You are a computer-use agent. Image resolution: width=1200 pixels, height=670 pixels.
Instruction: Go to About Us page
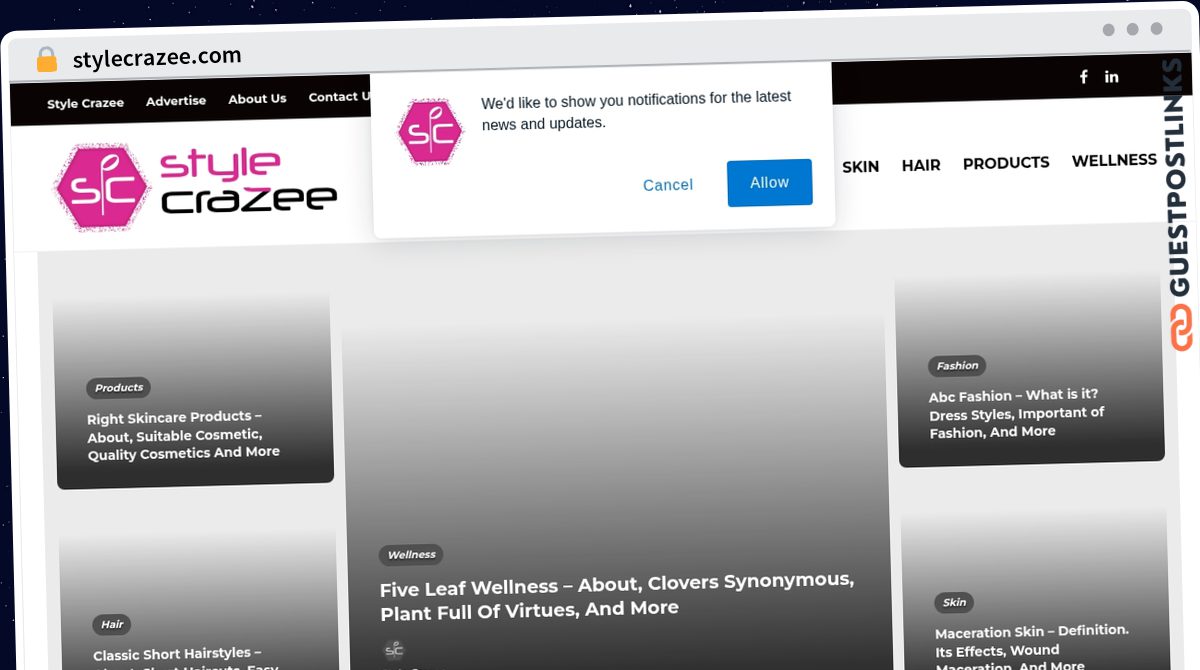(257, 99)
